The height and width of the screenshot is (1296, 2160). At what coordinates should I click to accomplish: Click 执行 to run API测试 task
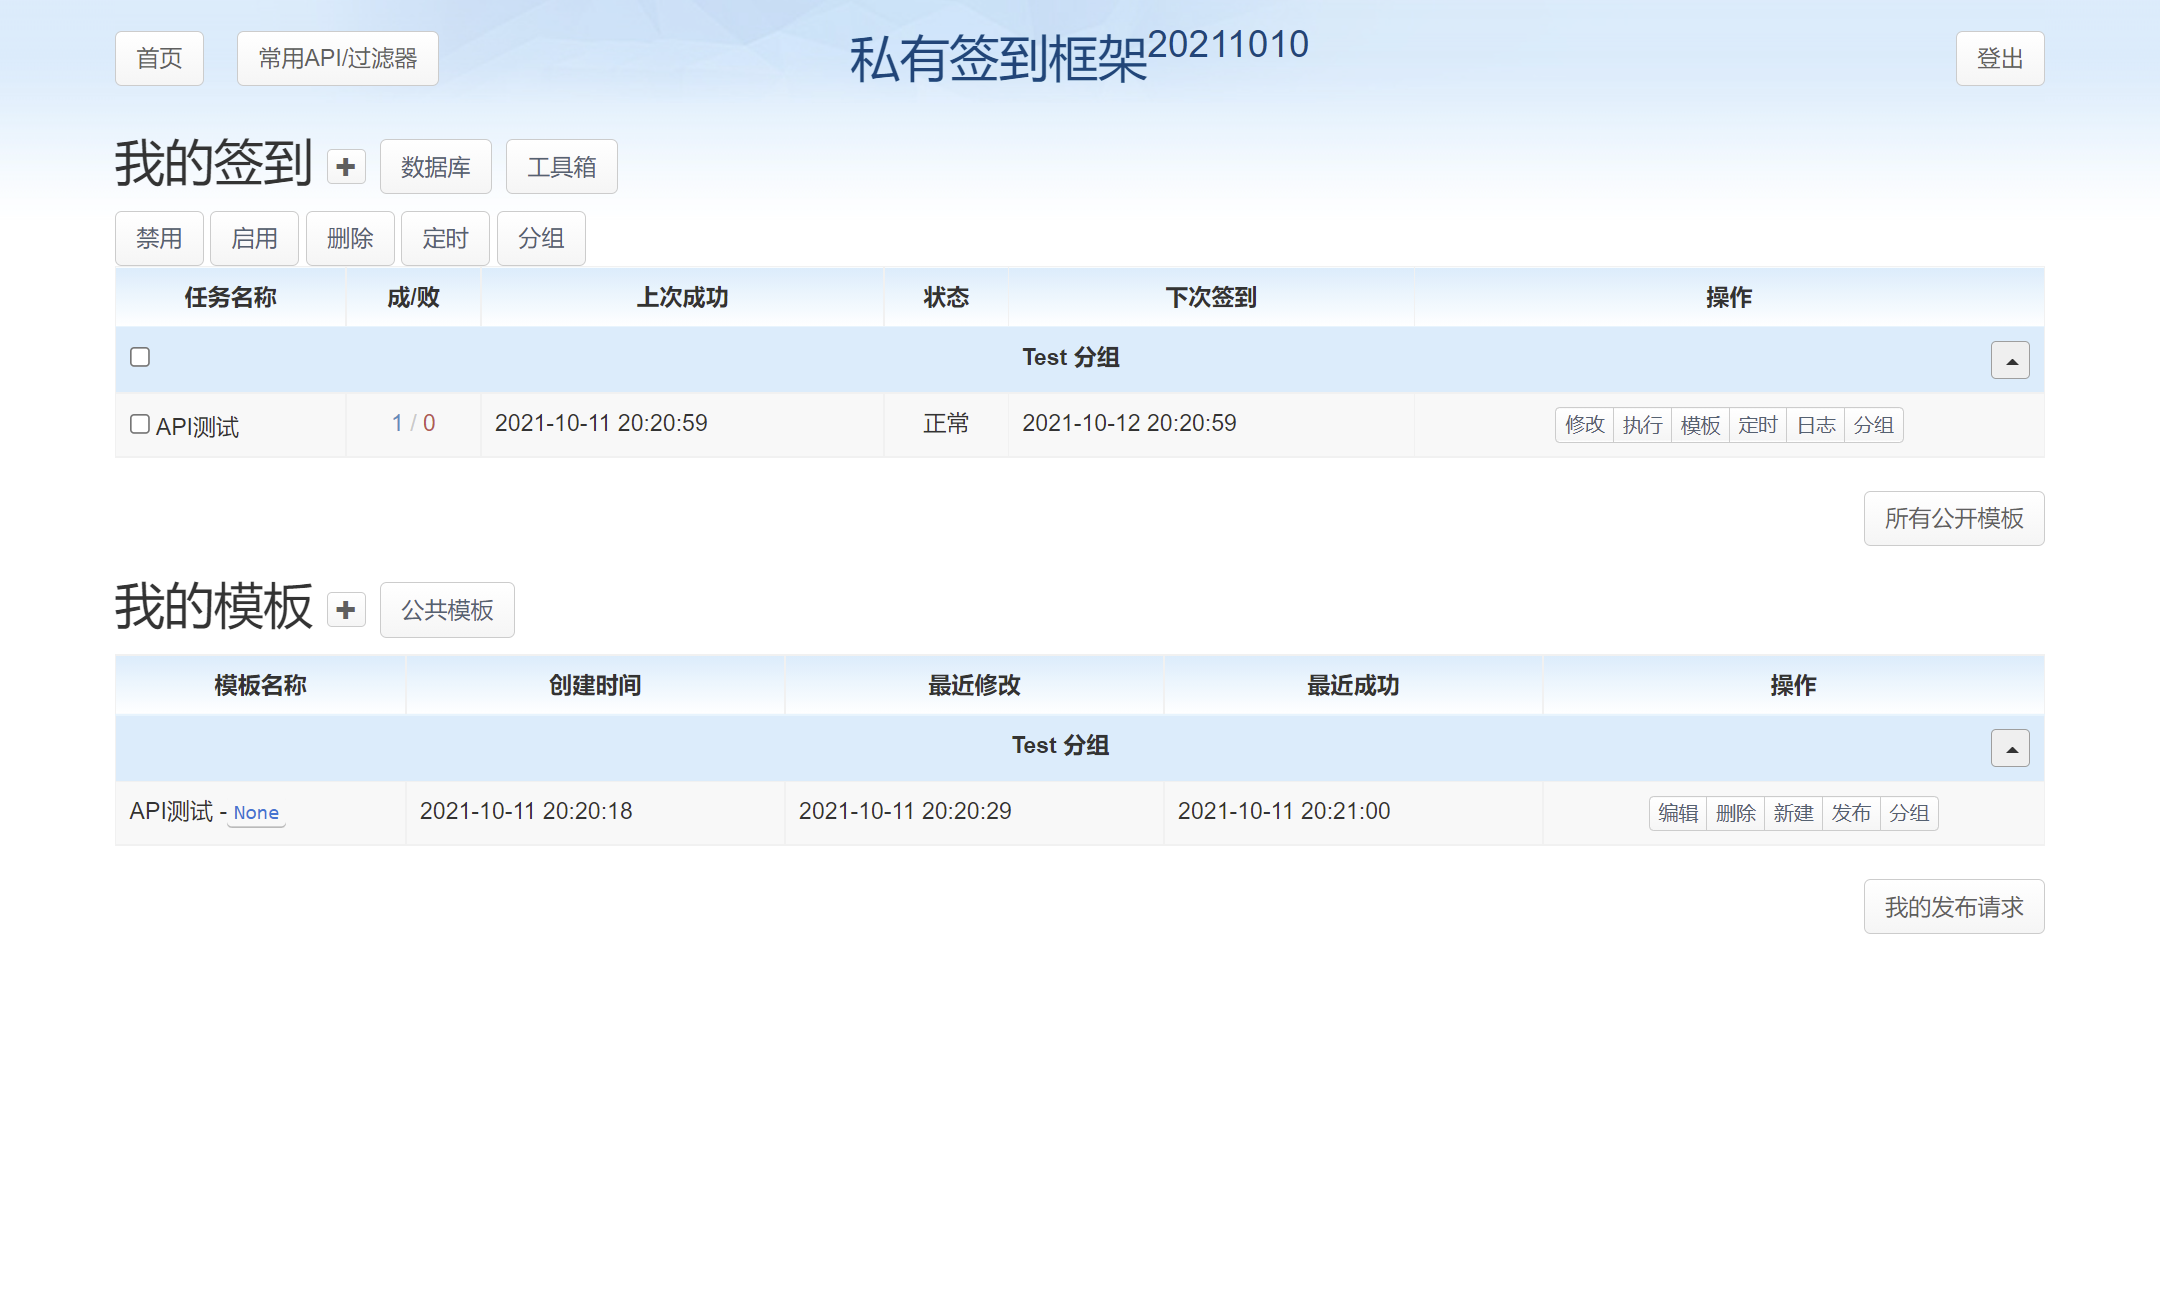pyautogui.click(x=1642, y=425)
